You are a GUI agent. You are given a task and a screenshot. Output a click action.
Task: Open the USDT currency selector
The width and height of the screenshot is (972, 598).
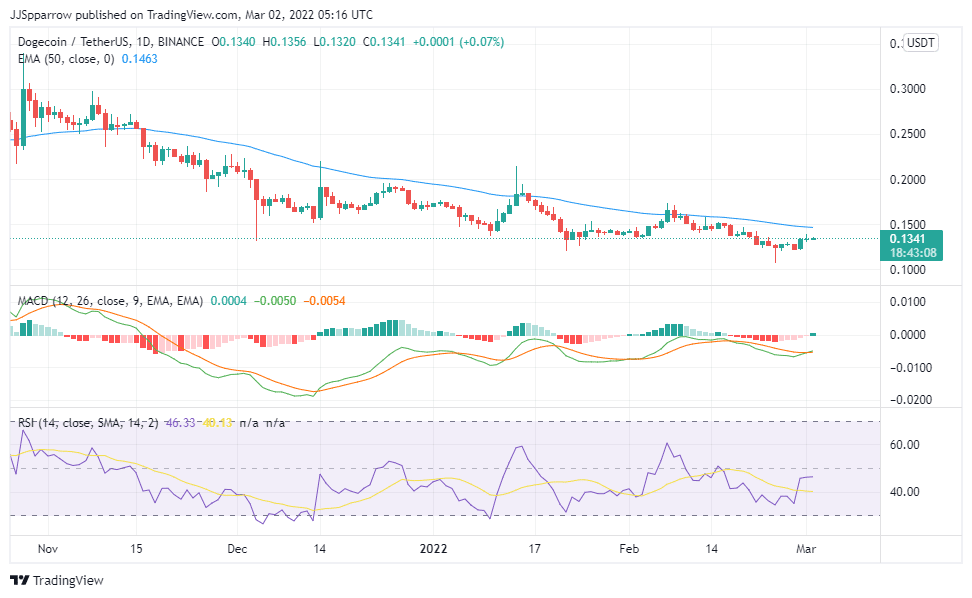[x=918, y=43]
